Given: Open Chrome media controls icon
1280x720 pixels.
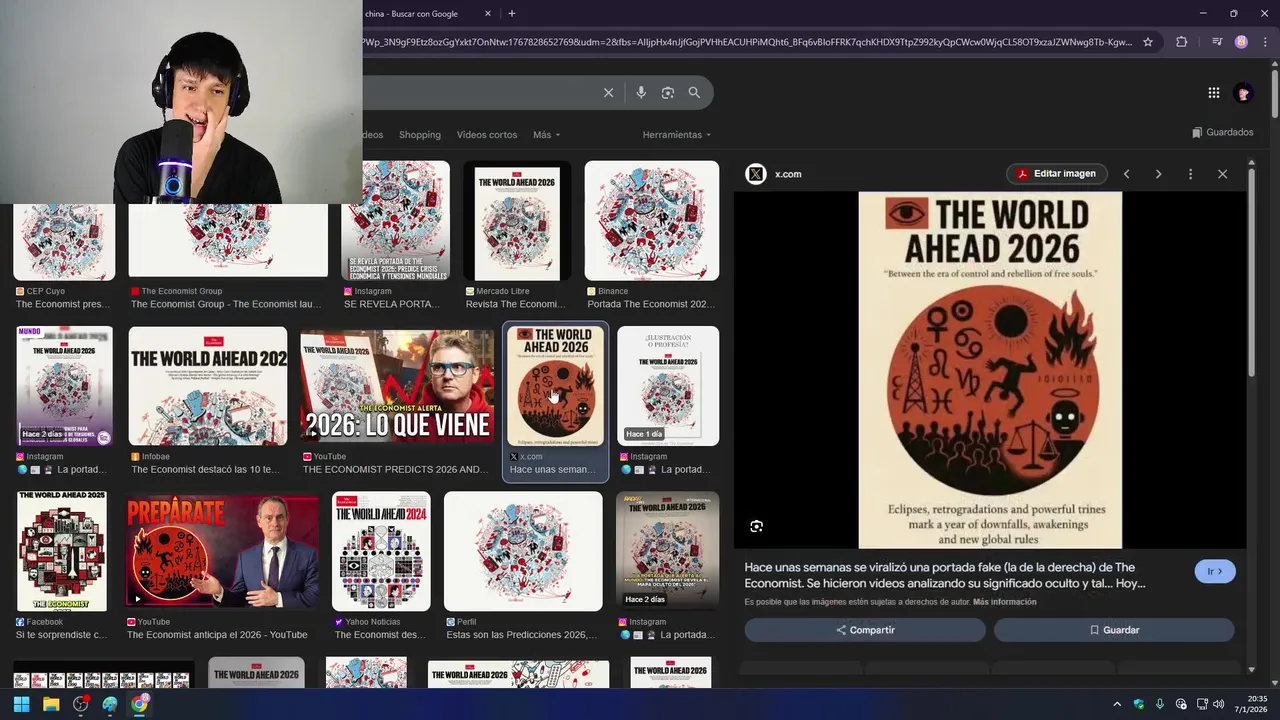Looking at the screenshot, I should (x=1217, y=42).
